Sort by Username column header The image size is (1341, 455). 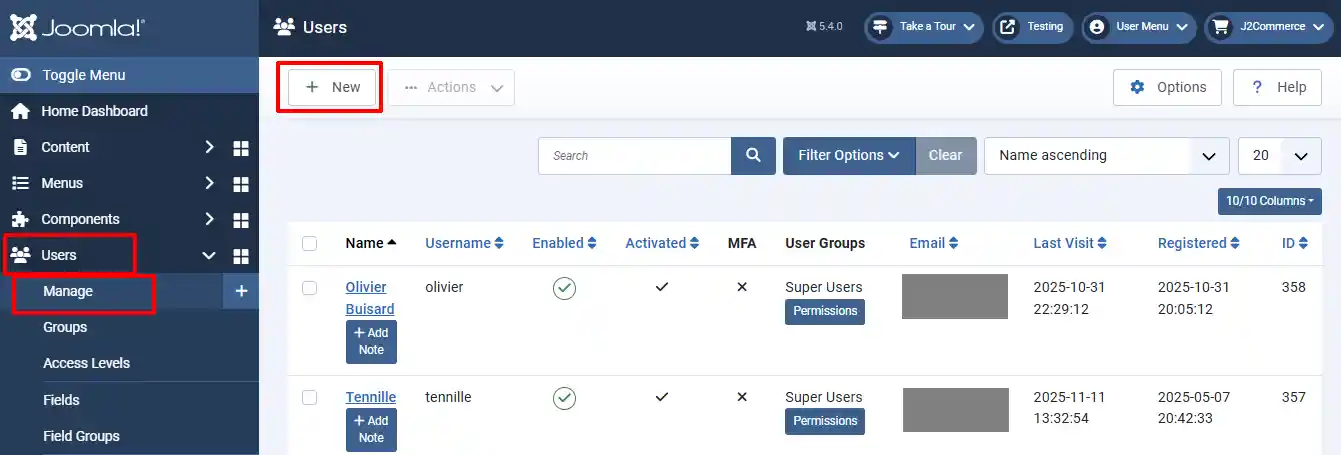tap(464, 243)
